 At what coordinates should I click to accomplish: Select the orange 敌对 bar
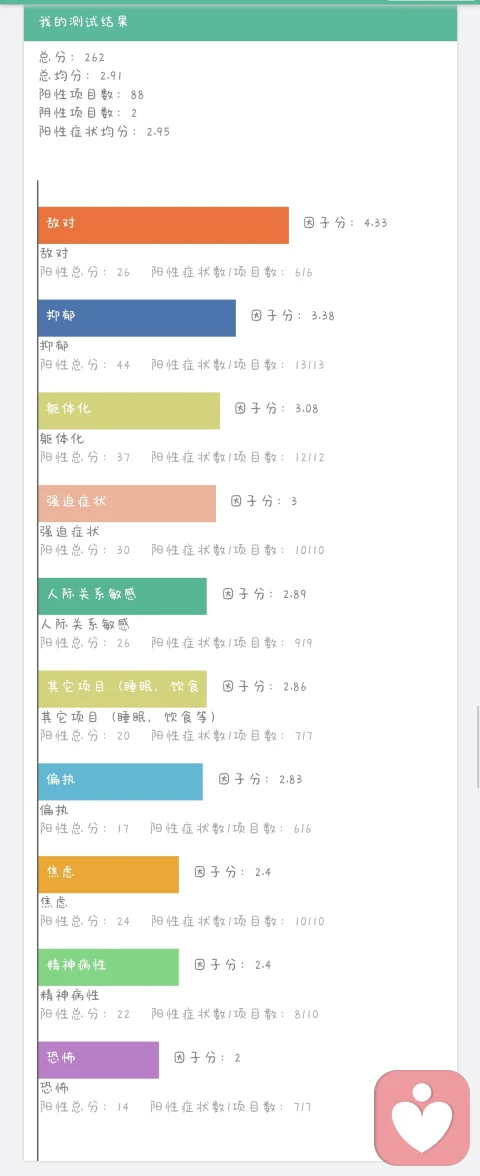tap(164, 225)
